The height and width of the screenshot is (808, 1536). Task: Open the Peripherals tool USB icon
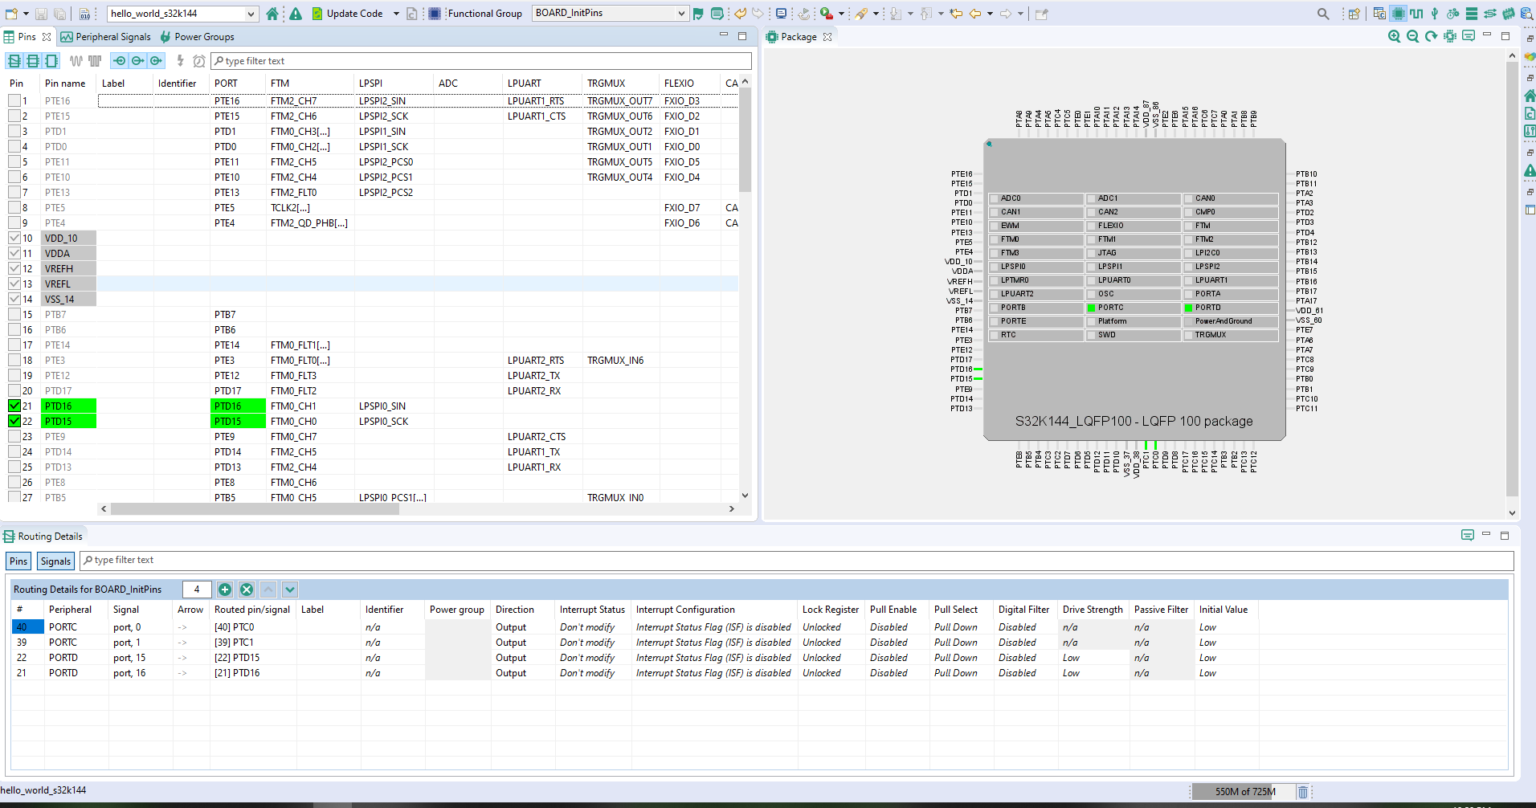(x=1433, y=14)
